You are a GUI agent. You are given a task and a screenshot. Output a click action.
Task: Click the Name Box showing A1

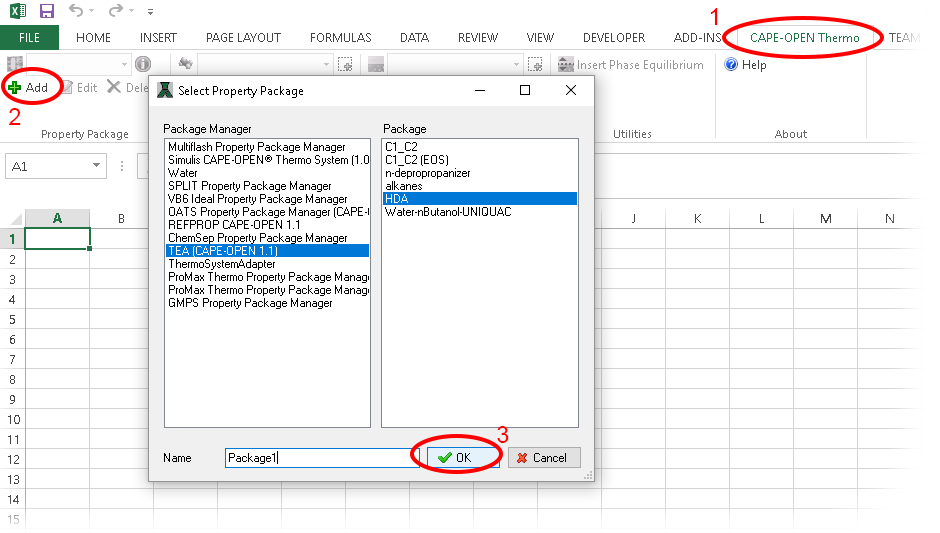(56, 166)
